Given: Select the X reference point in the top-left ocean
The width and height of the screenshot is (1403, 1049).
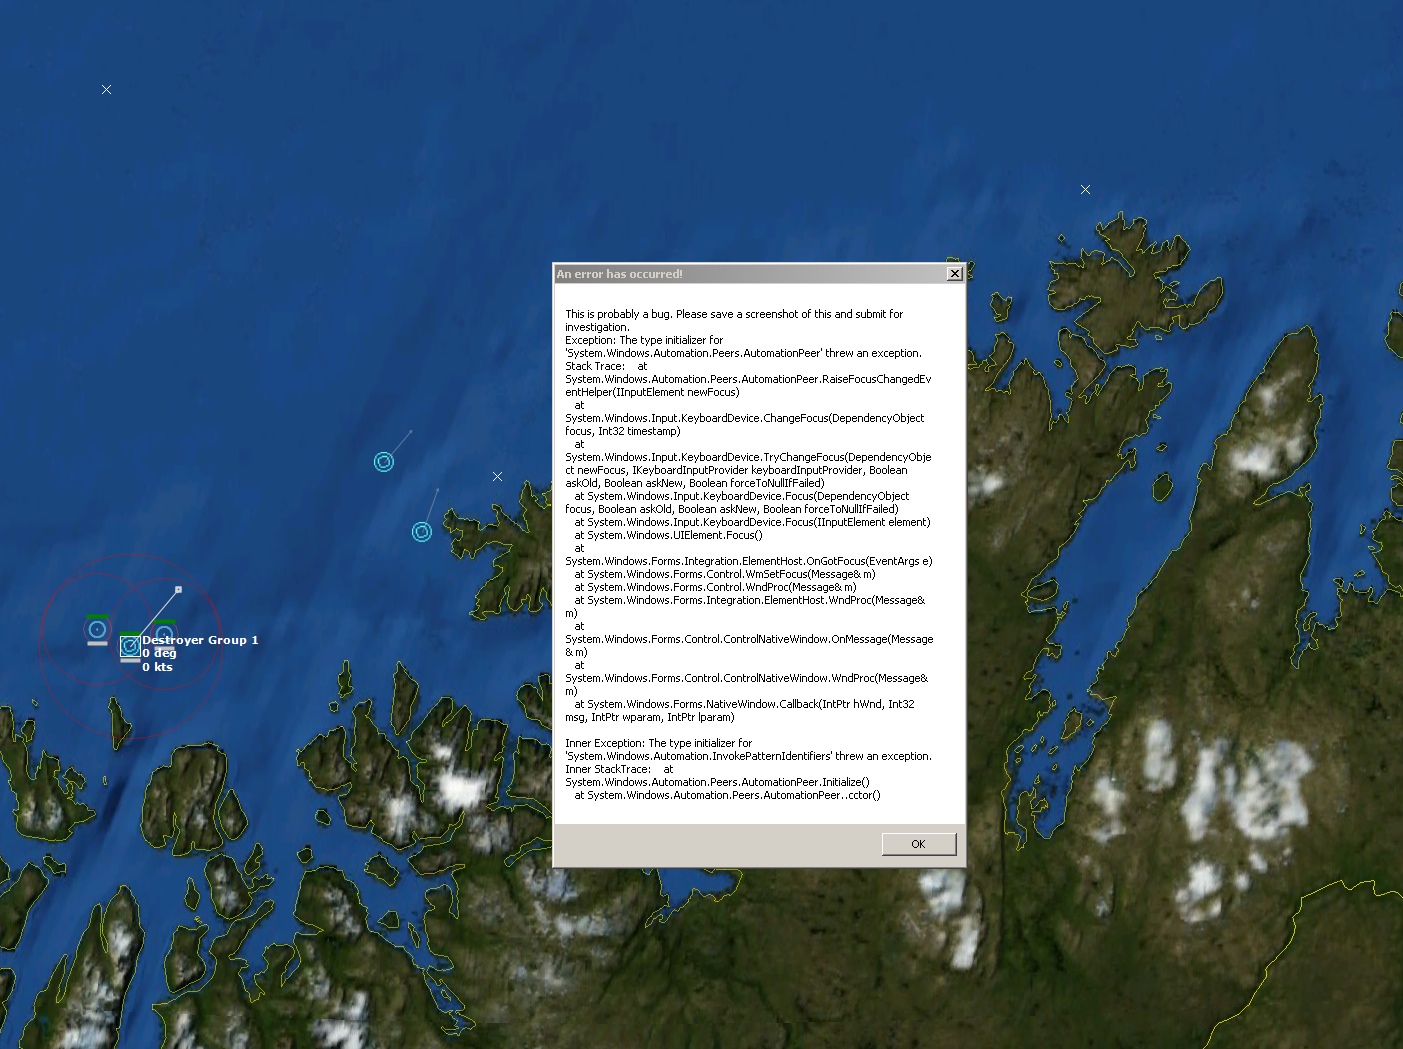Looking at the screenshot, I should coord(107,90).
